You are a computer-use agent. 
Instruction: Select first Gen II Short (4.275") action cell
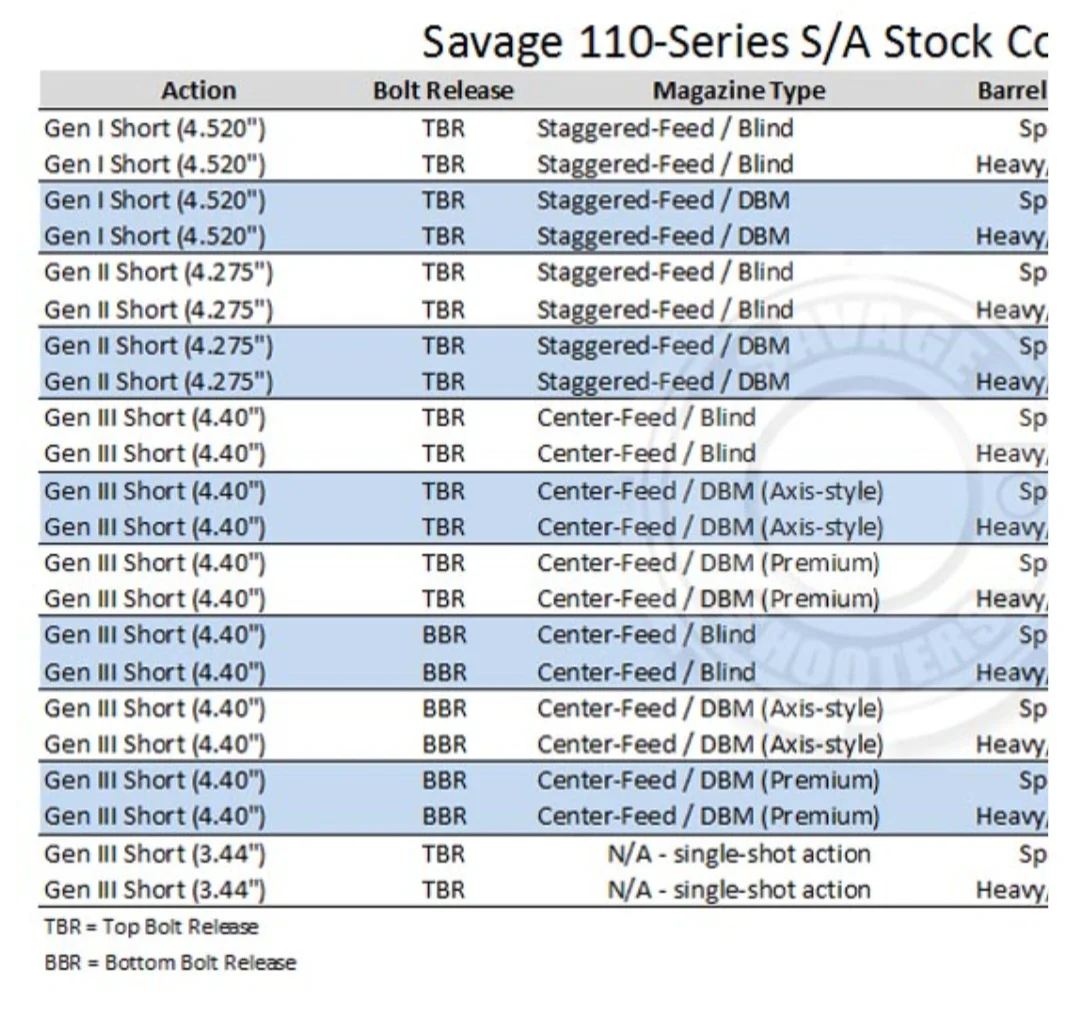tap(158, 273)
